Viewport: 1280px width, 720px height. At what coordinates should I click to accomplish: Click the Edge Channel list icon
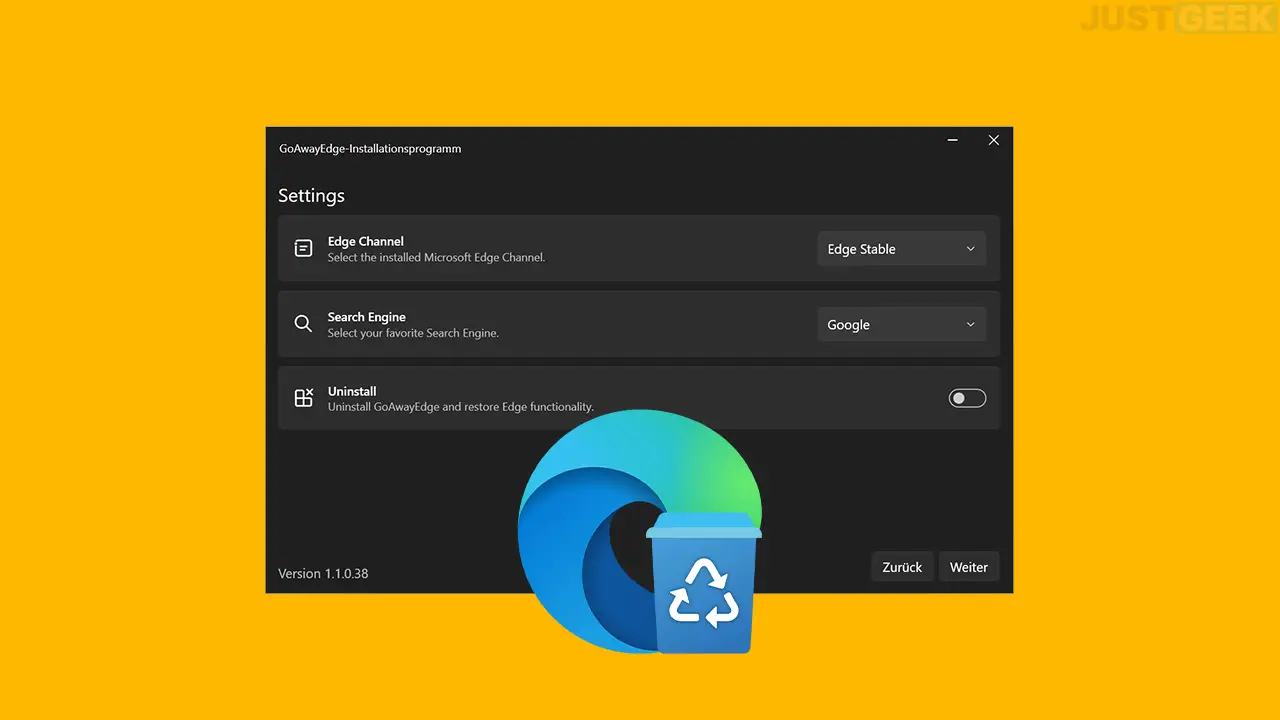point(303,248)
